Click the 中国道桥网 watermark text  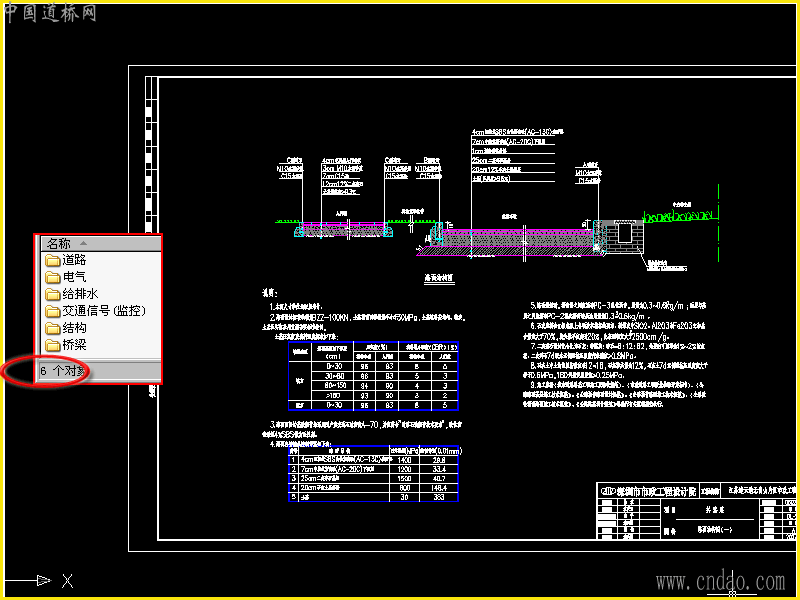[x=50, y=12]
